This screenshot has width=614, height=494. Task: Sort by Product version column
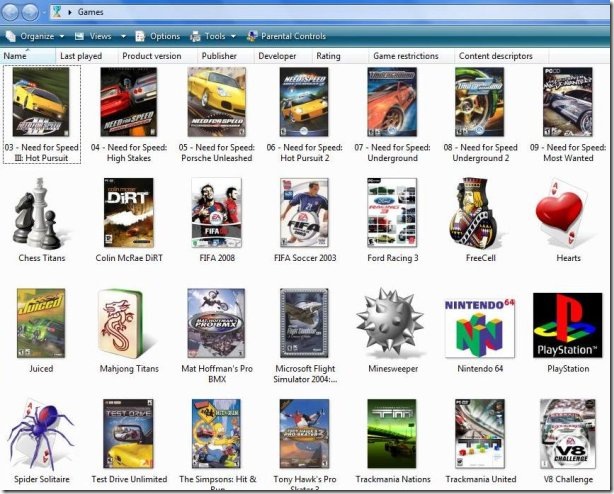point(157,56)
